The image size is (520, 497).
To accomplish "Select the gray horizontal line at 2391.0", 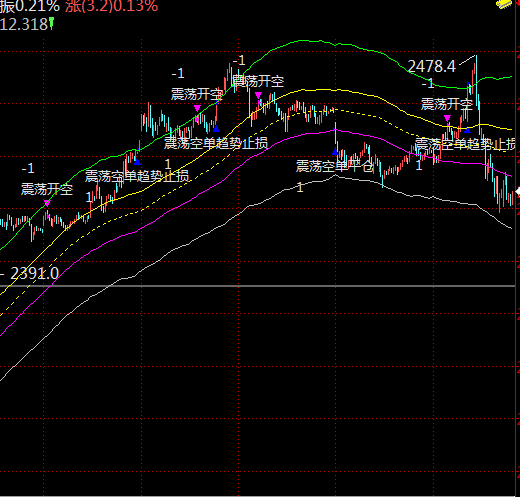I will point(258,286).
